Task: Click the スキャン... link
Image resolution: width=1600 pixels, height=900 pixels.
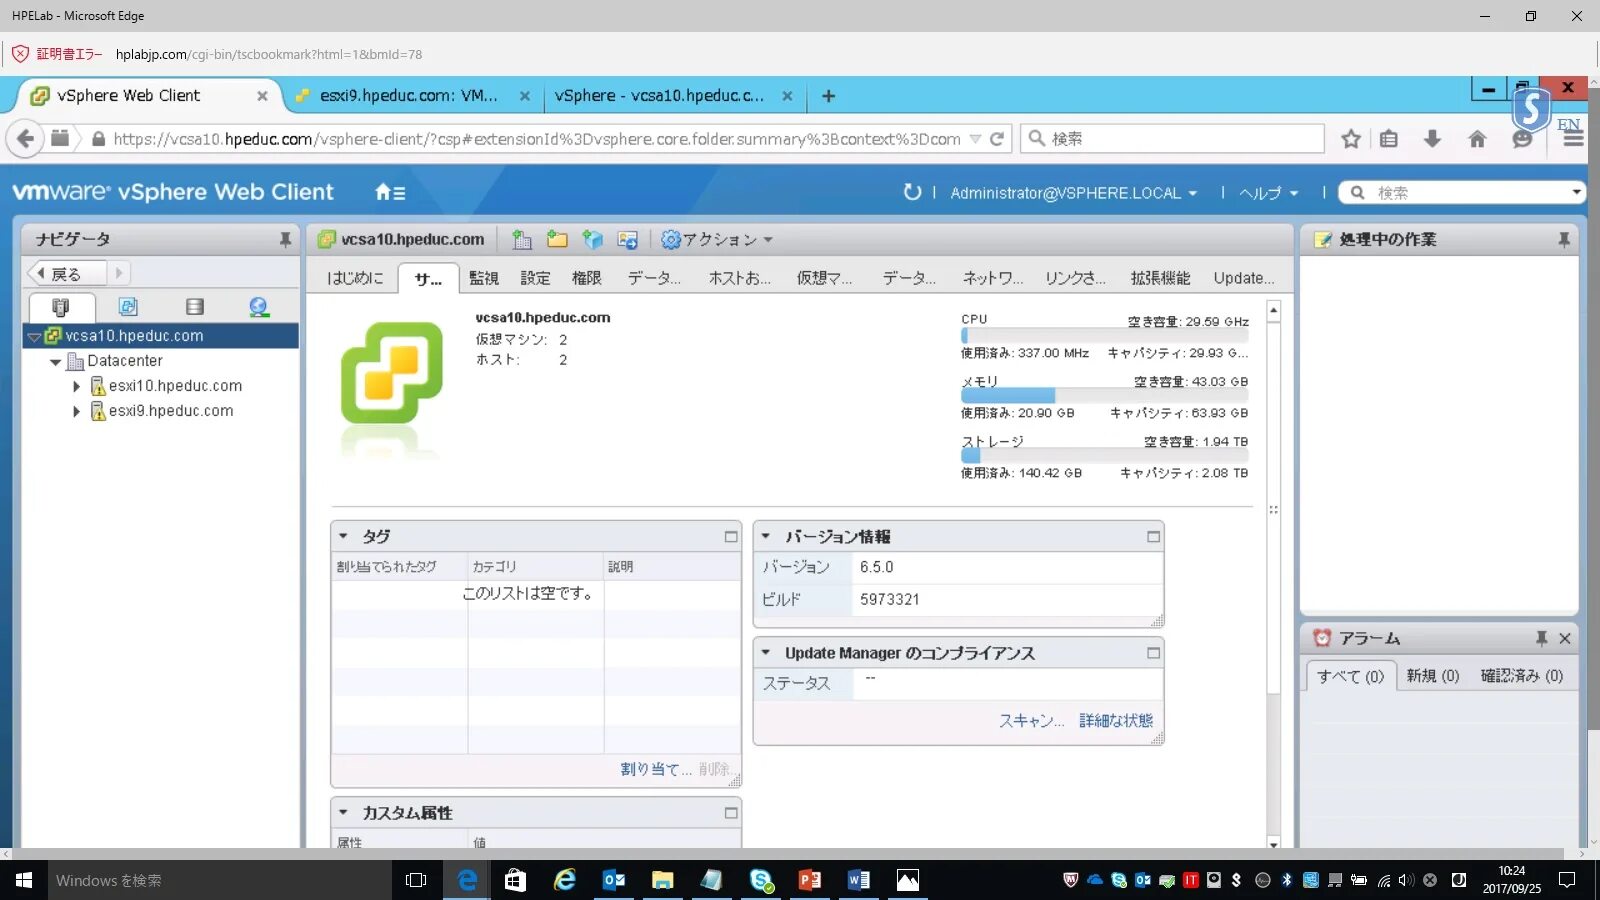Action: 1031,721
